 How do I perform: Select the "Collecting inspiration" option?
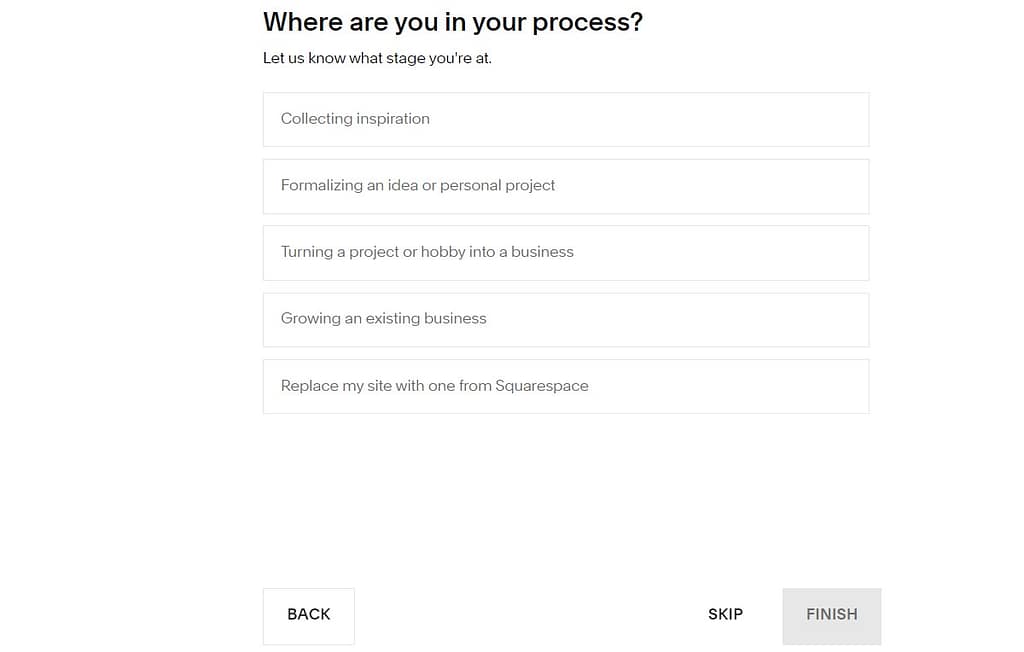(x=565, y=119)
